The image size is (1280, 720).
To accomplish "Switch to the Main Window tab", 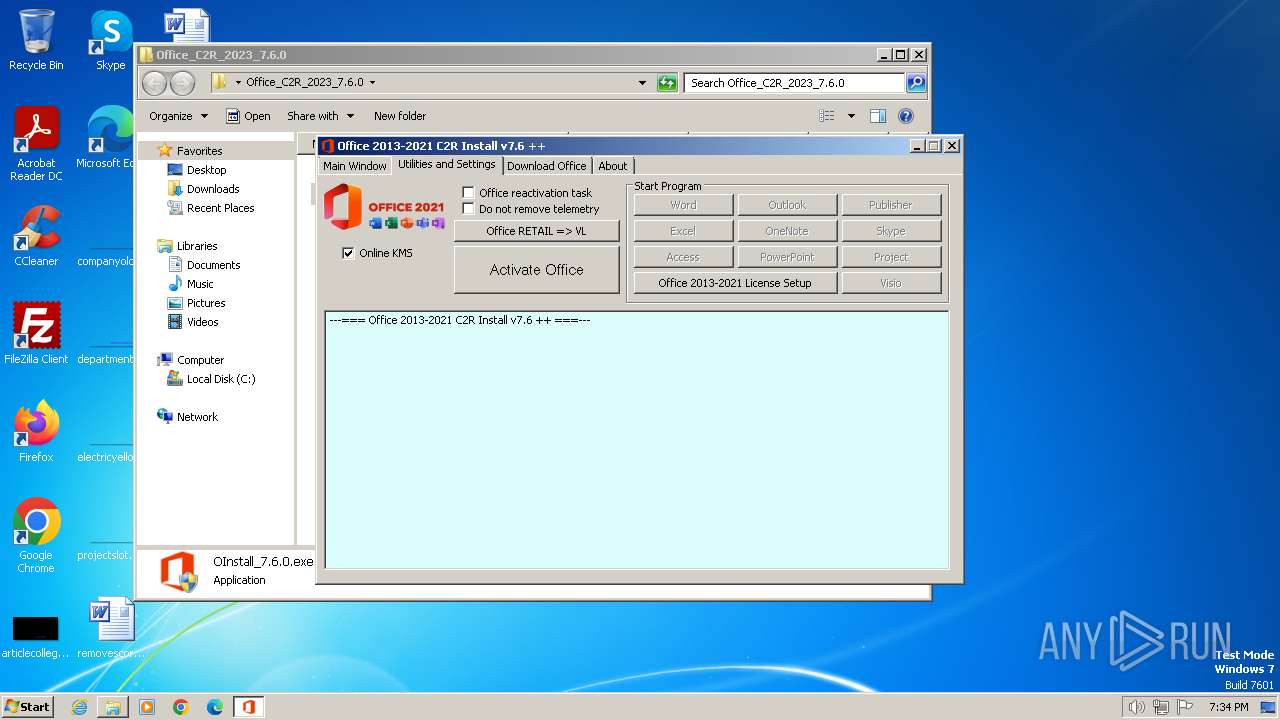I will (x=355, y=166).
